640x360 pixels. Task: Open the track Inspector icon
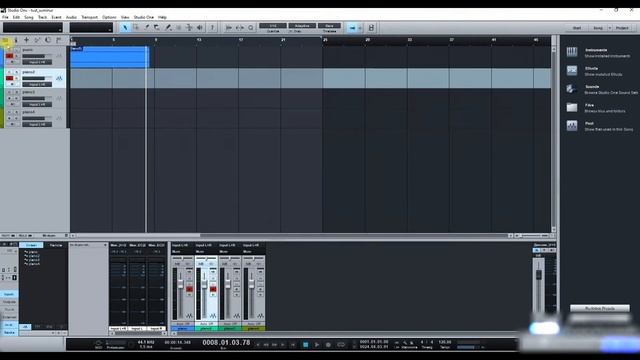pyautogui.click(x=16, y=40)
